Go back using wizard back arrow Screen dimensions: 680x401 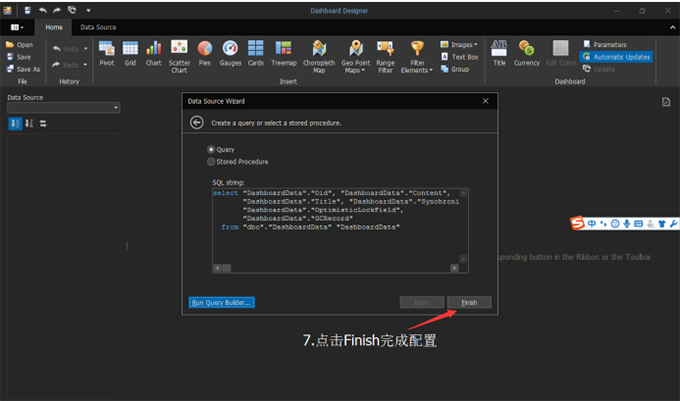(x=197, y=122)
